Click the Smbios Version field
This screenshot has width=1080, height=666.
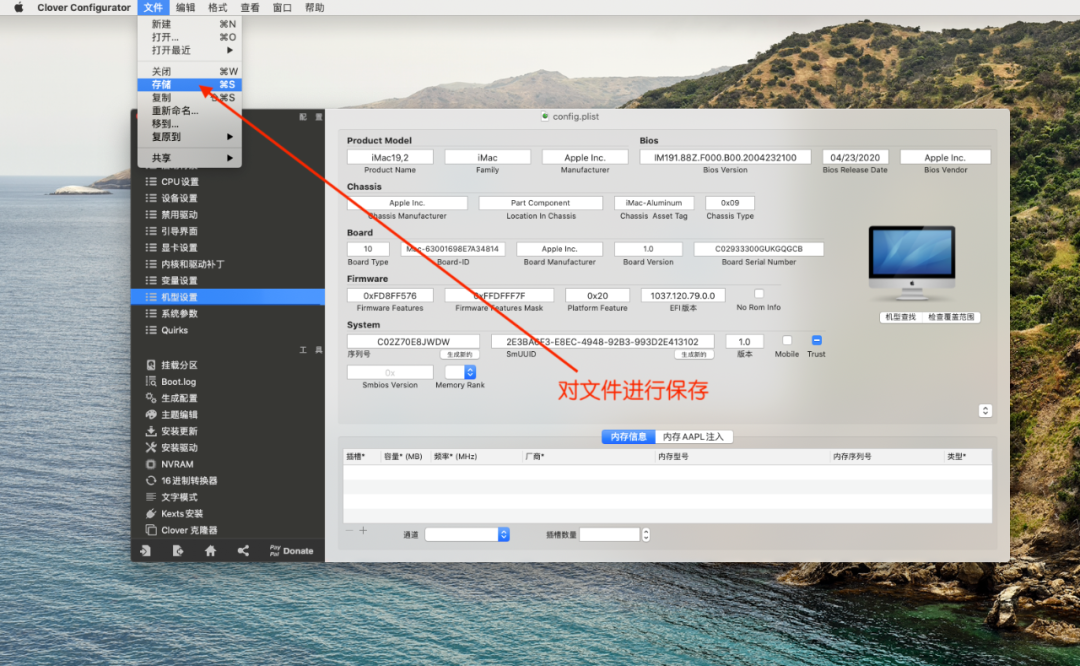pyautogui.click(x=390, y=373)
